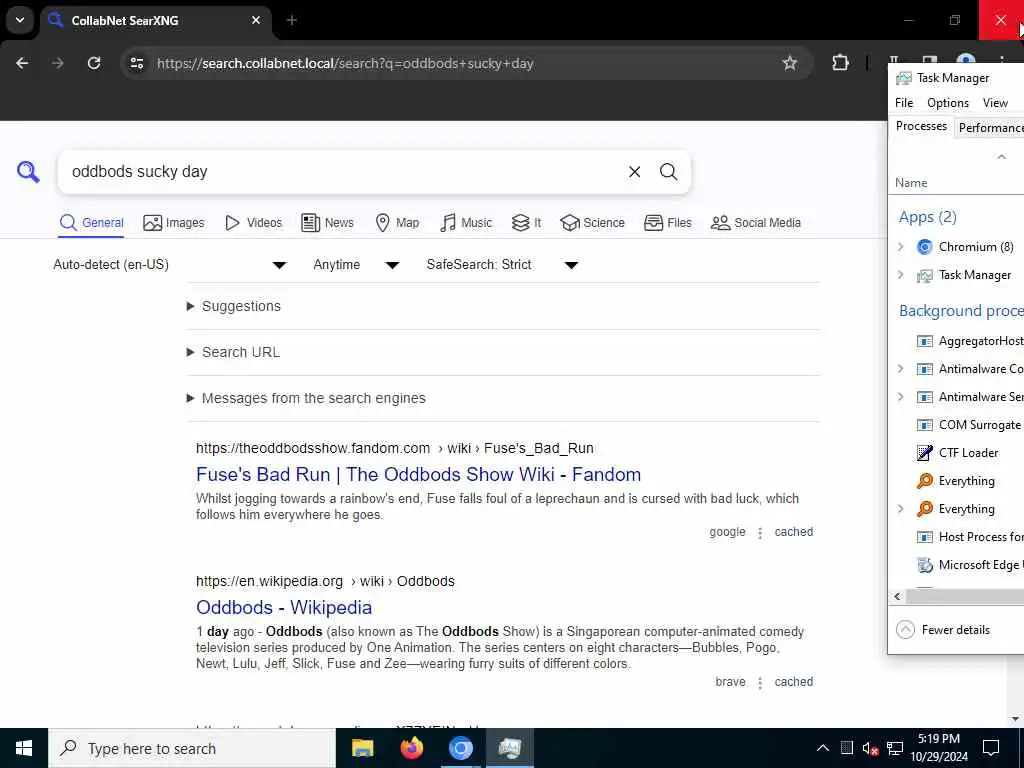
Task: Submit search with the magnifier button
Action: [x=668, y=172]
